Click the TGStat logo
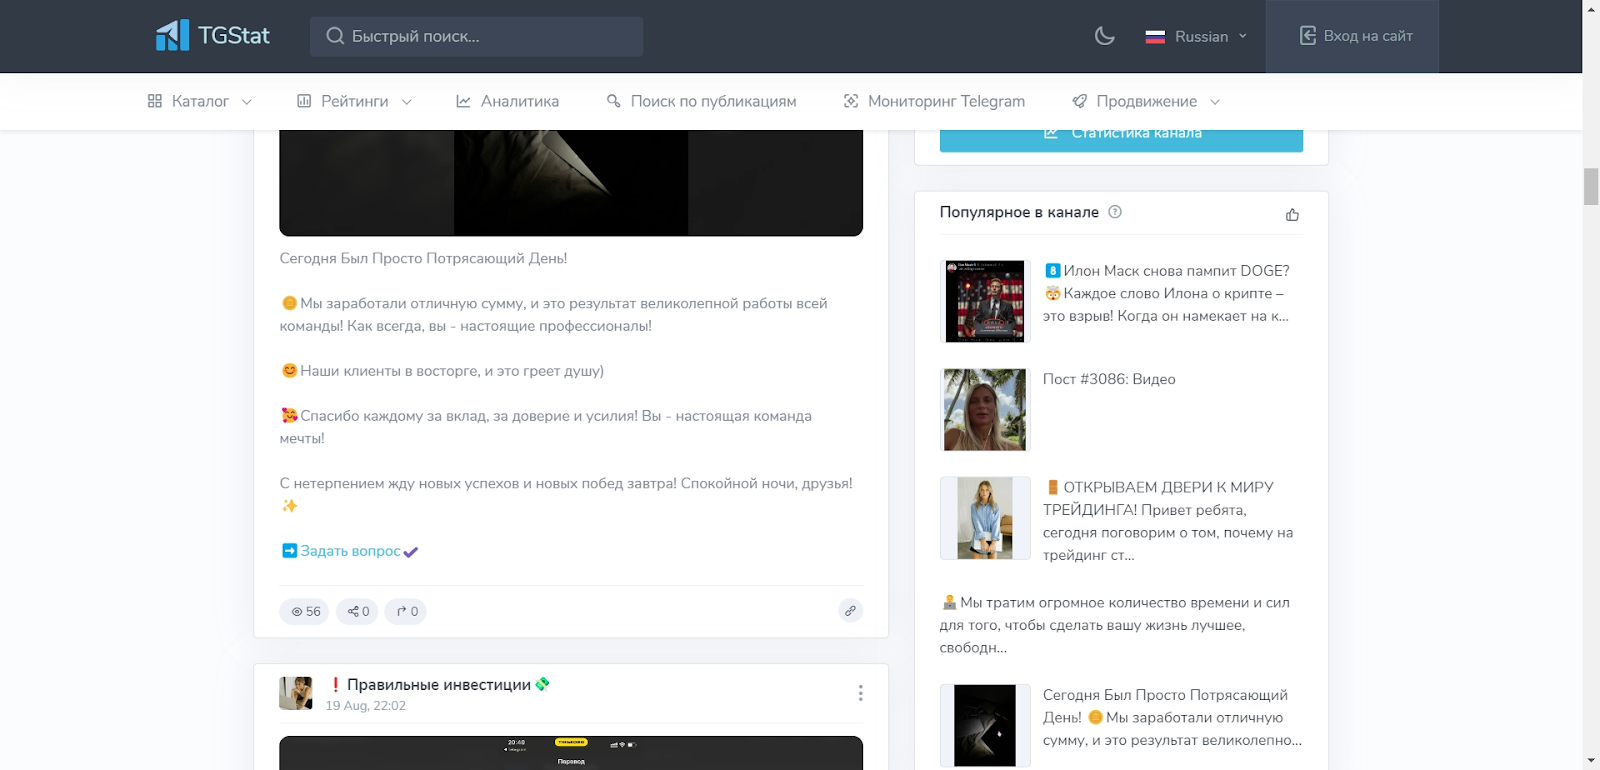 point(213,36)
